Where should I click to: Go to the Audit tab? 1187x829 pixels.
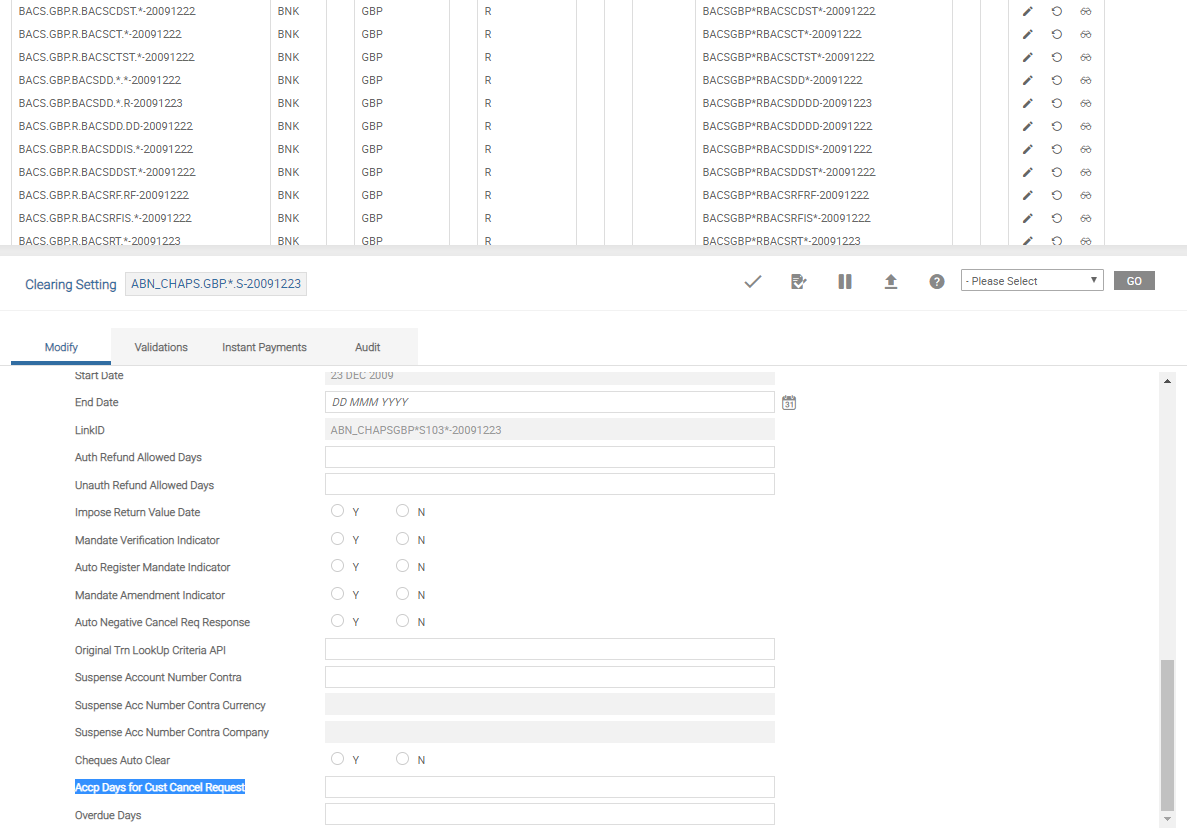(367, 347)
